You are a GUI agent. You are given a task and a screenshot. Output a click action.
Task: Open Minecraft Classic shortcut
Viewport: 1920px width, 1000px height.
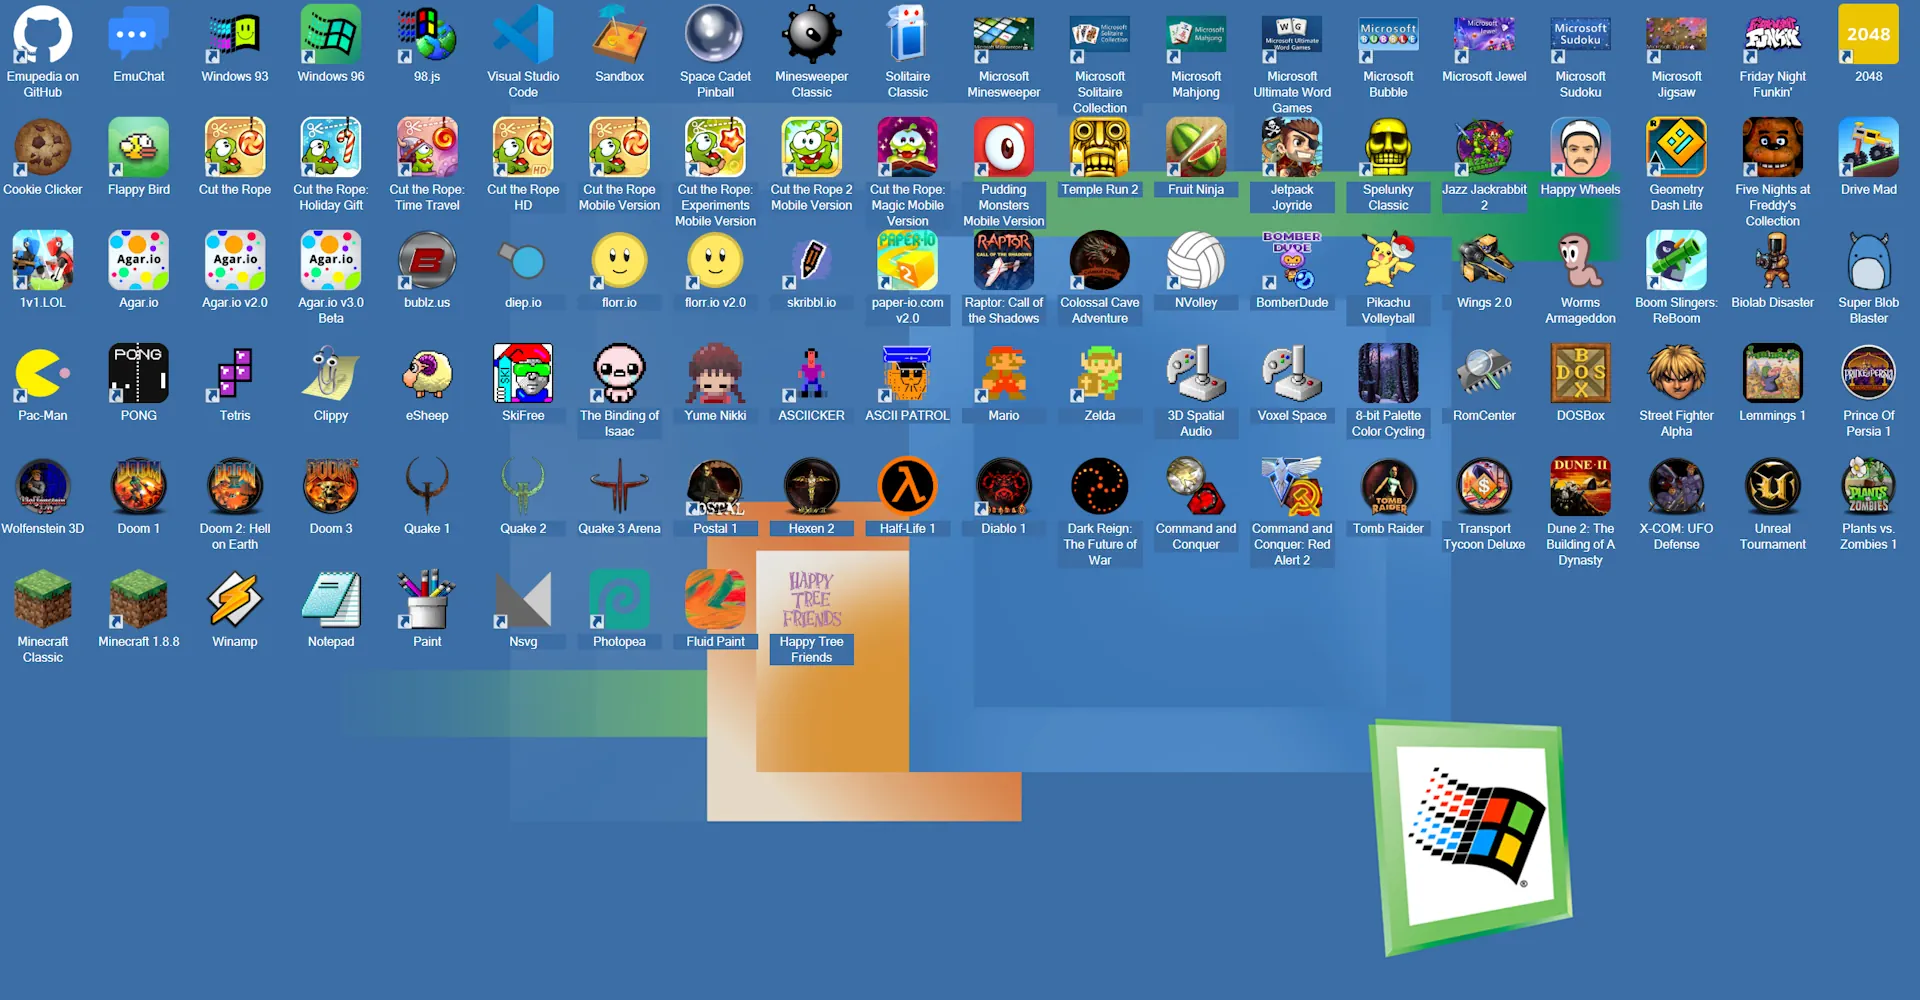pos(43,600)
